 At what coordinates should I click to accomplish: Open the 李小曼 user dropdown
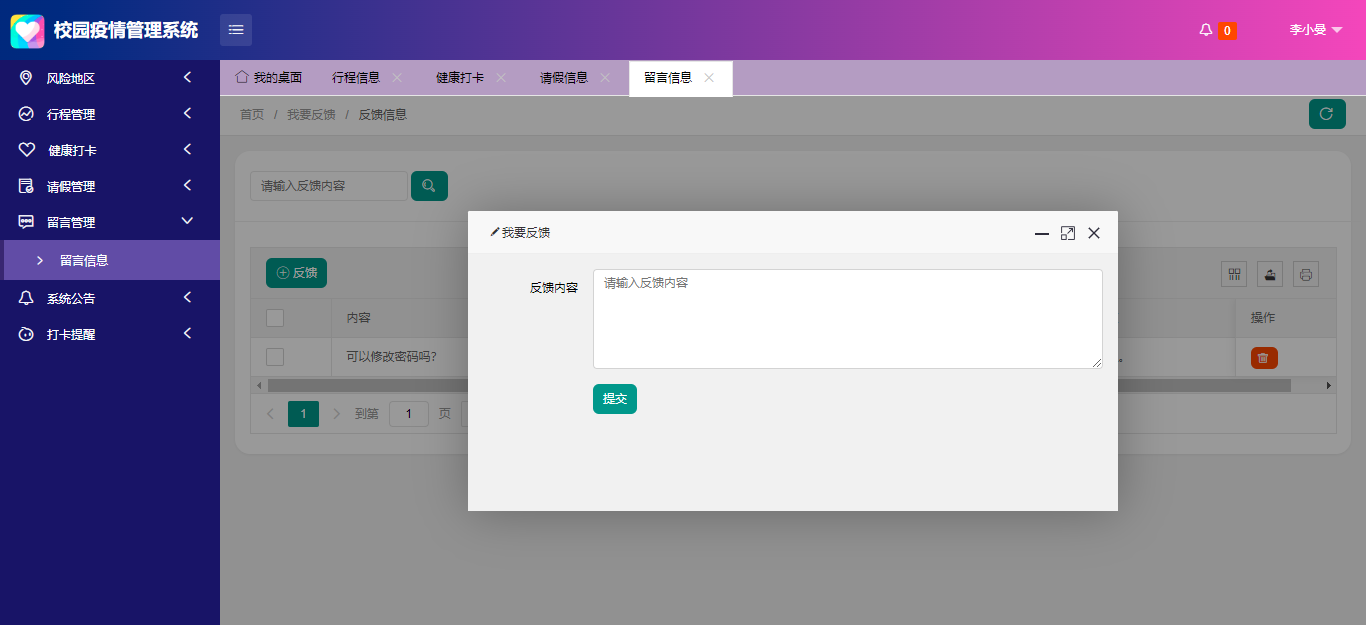point(1315,30)
